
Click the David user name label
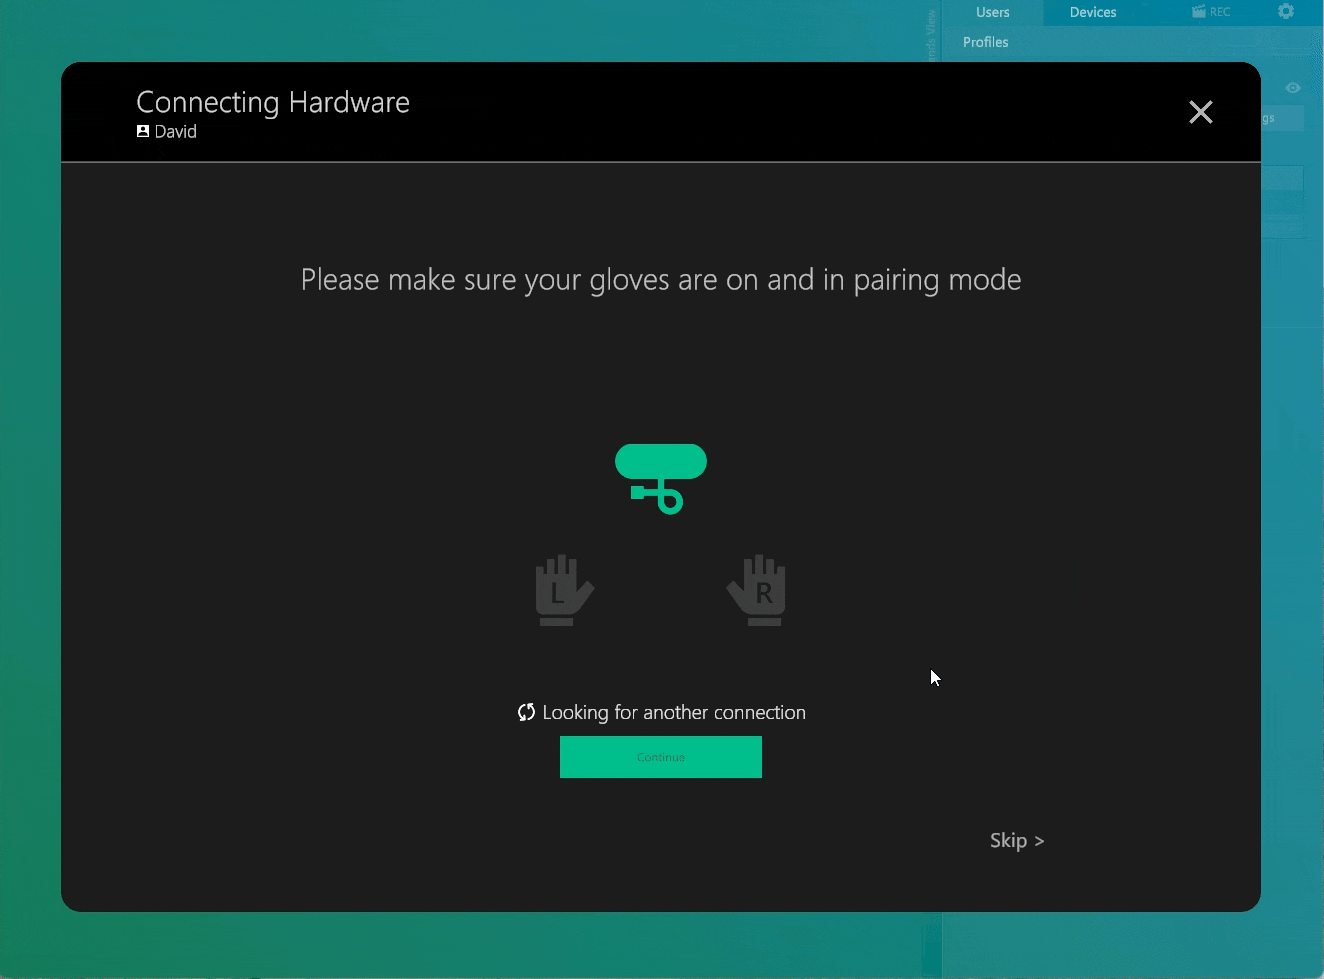[x=175, y=131]
